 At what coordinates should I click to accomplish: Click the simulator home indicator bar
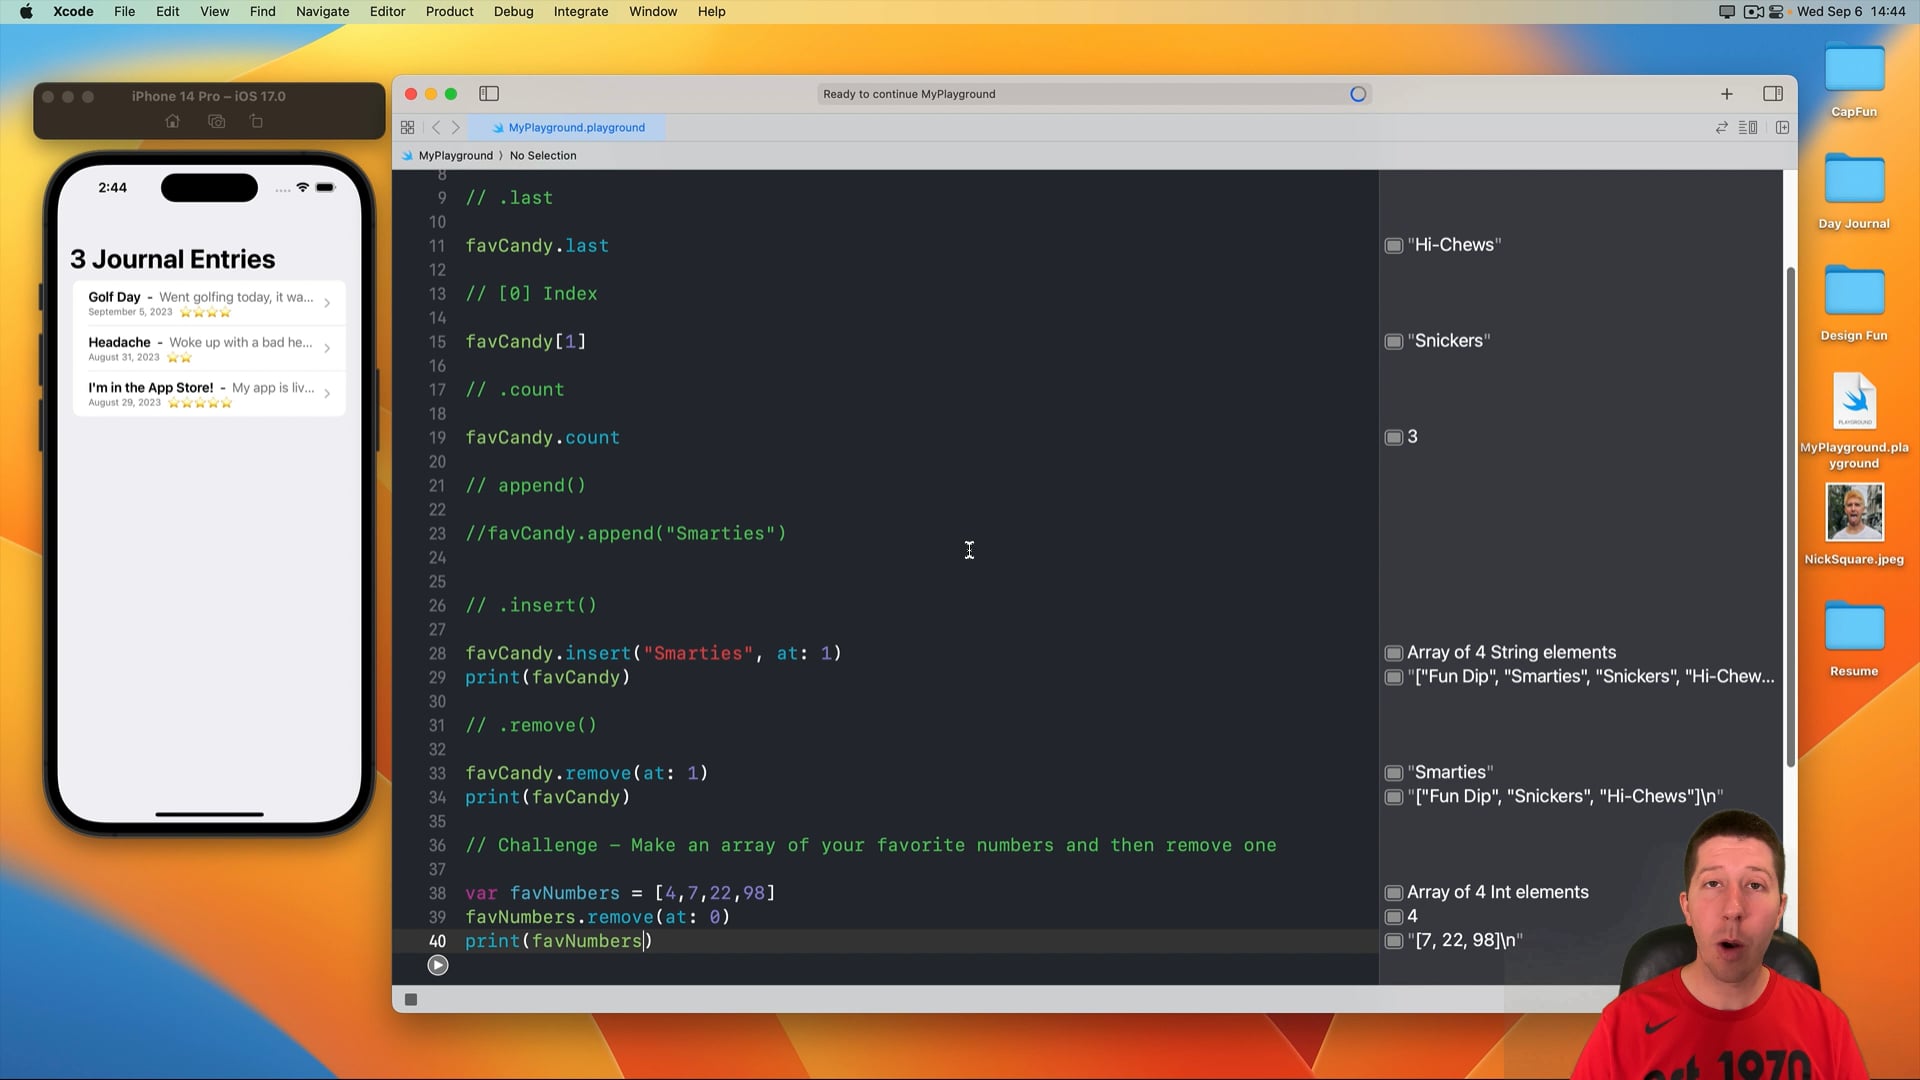[x=209, y=815]
